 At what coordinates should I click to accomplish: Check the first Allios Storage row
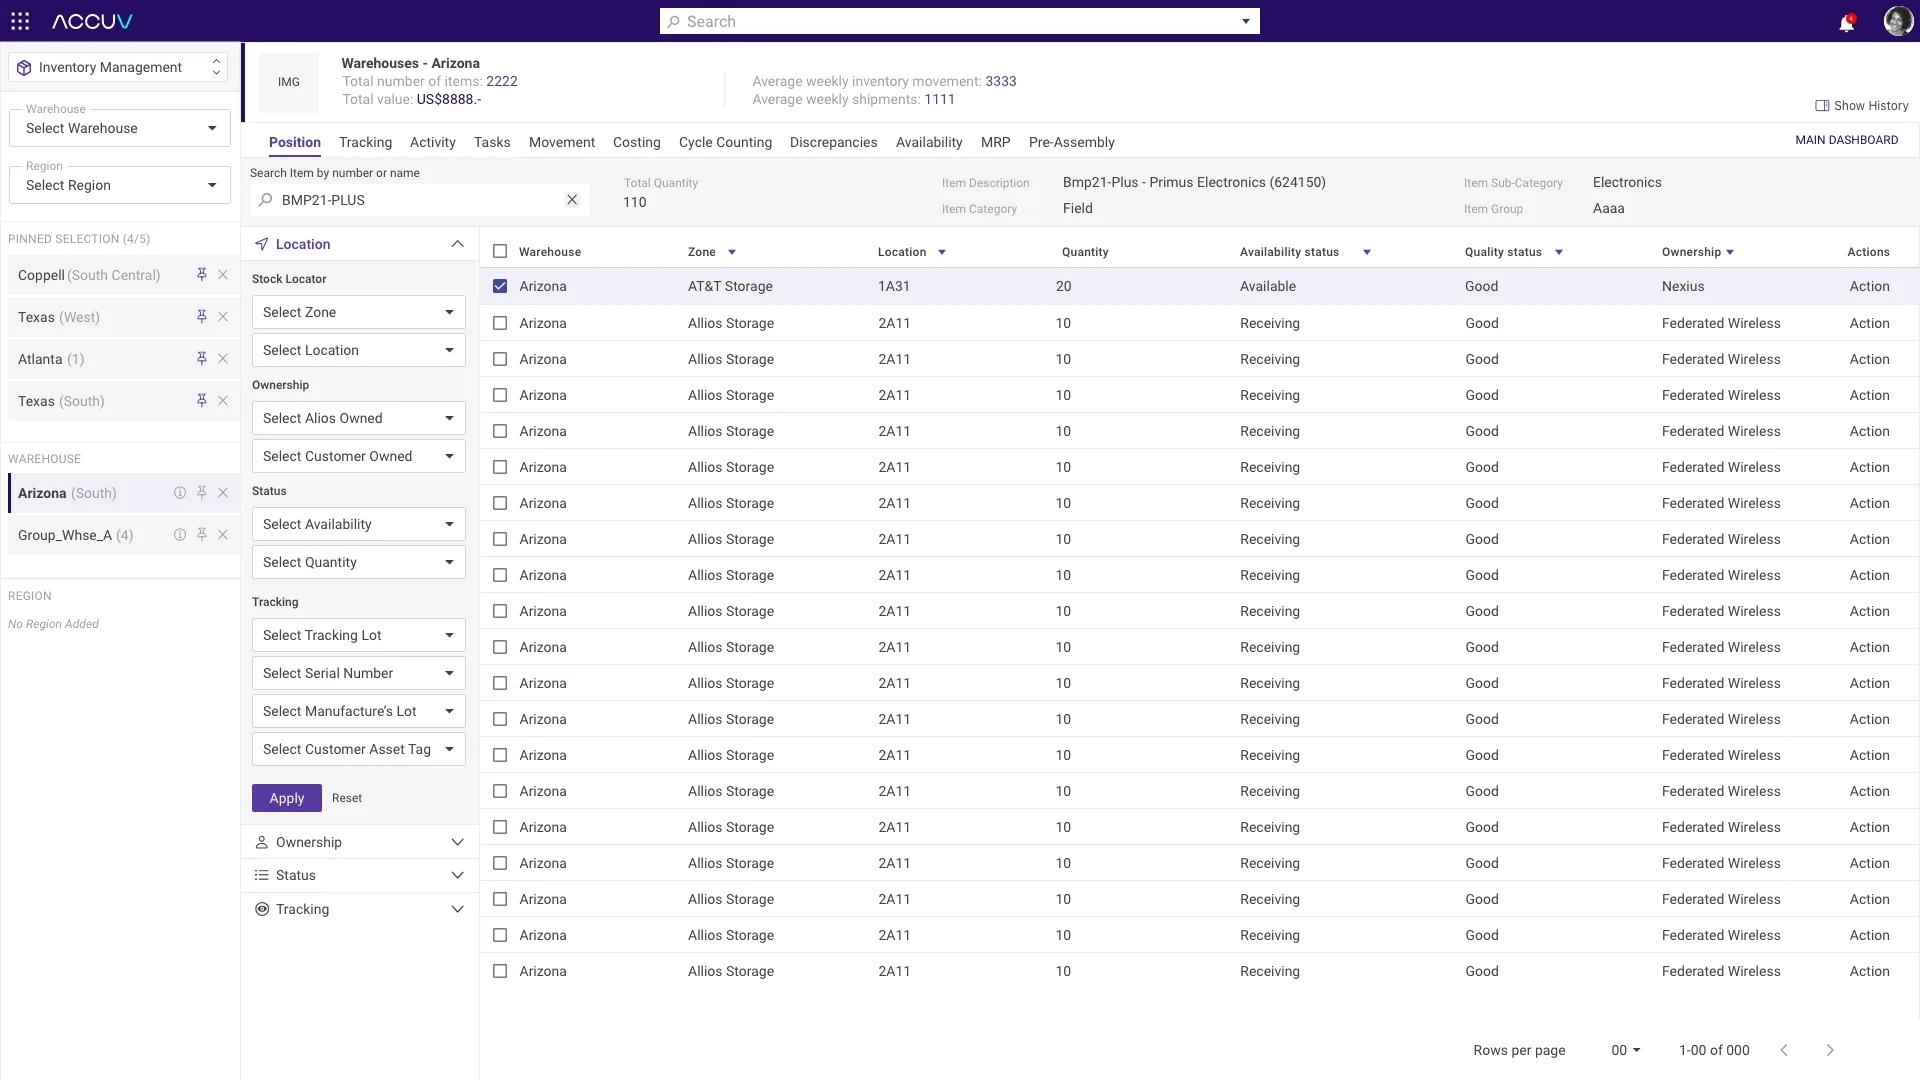[x=500, y=323]
